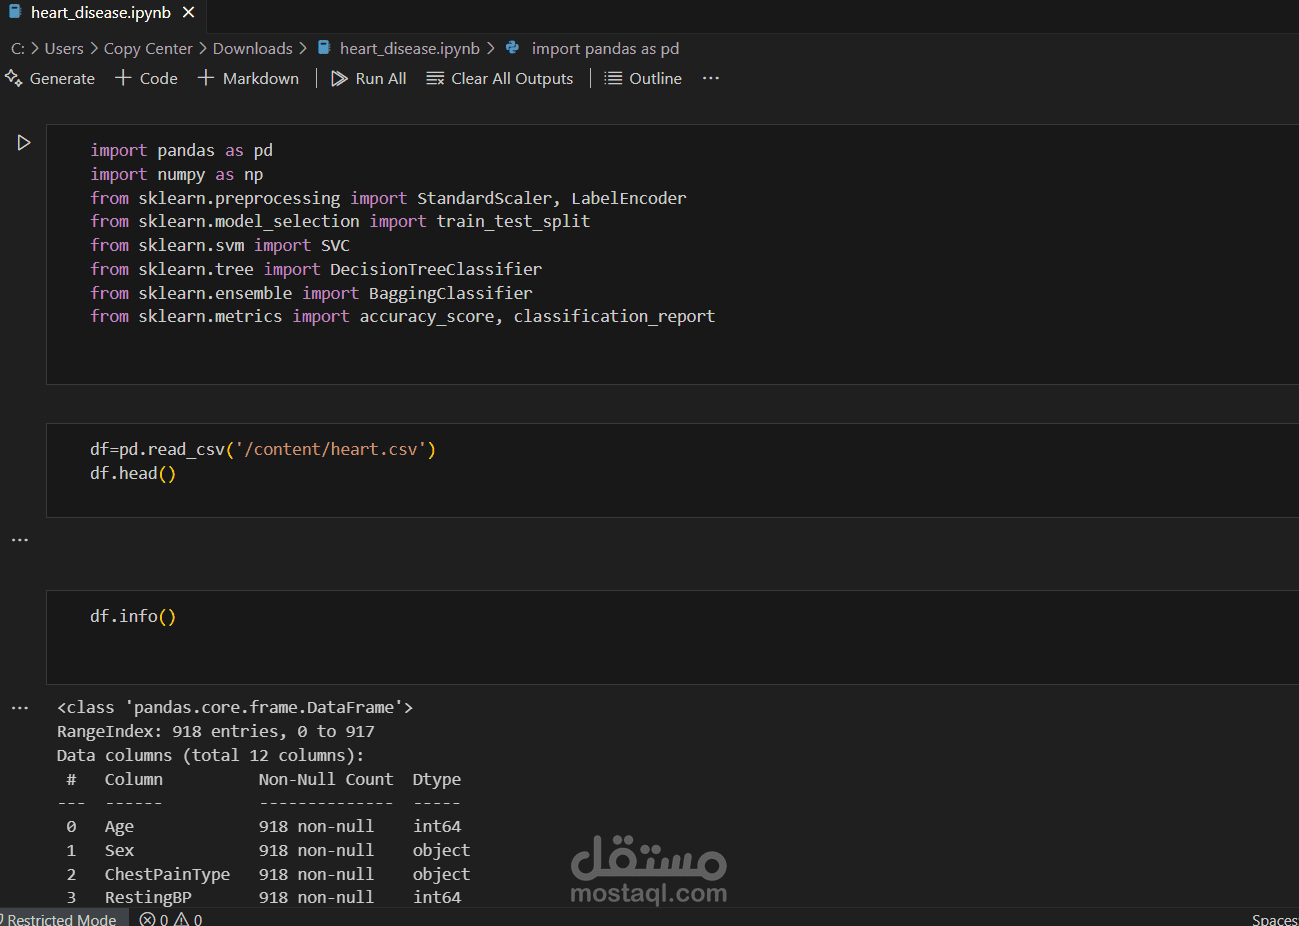Click 'RangeIndex: 918 entries, 0 to 917'
Screen dimensions: 1299x926
pos(216,731)
